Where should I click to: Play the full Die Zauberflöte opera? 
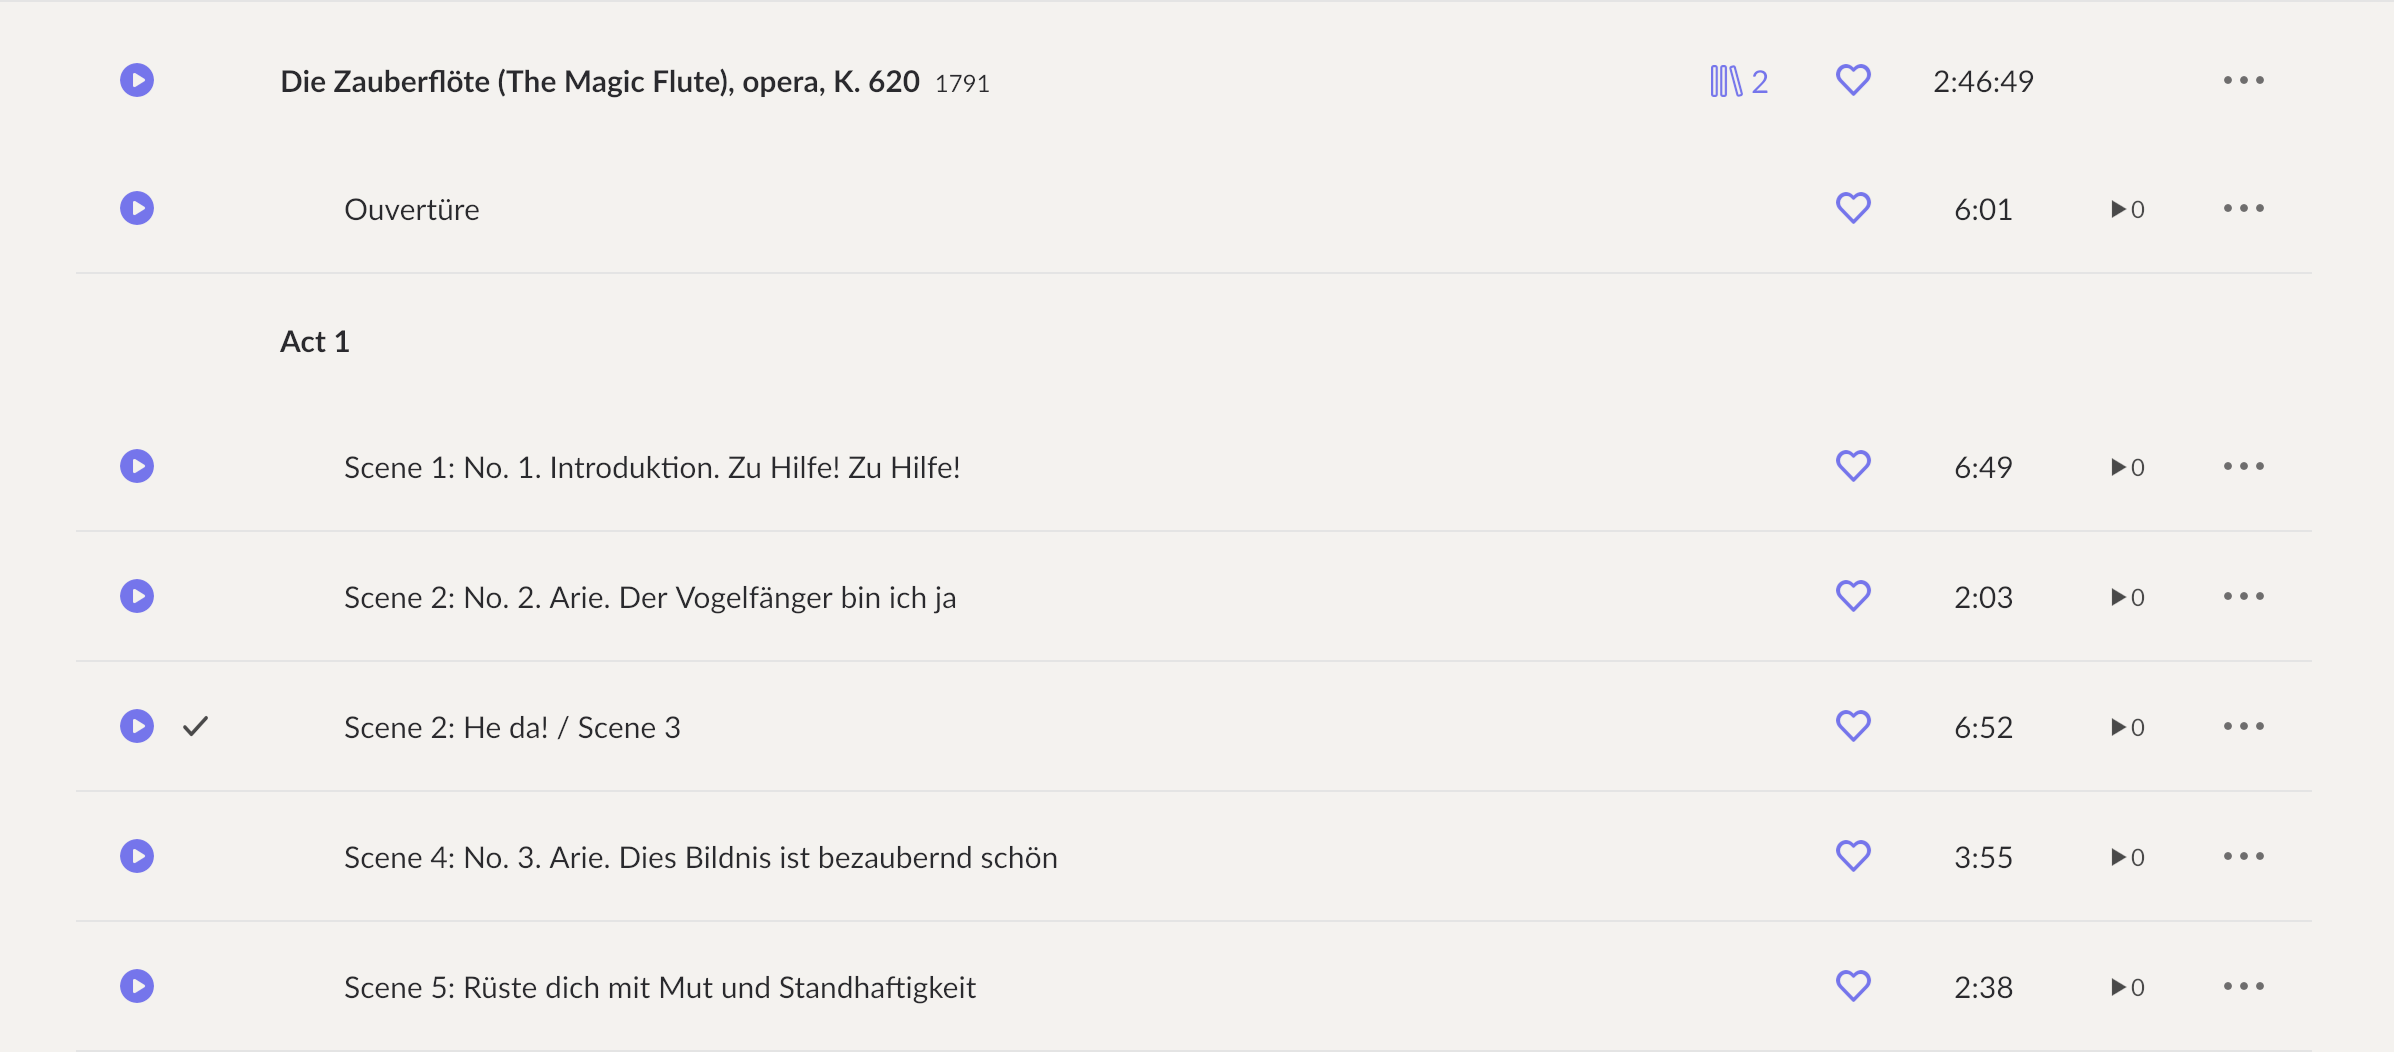(x=137, y=80)
